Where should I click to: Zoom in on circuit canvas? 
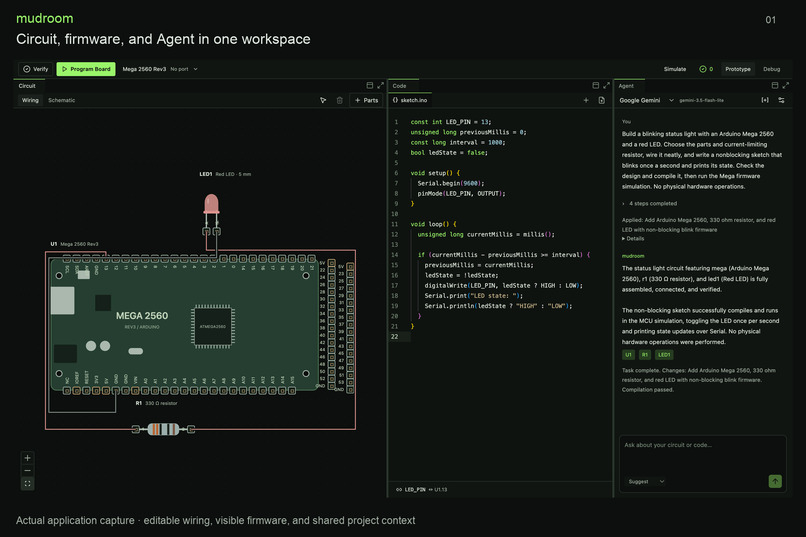click(28, 458)
